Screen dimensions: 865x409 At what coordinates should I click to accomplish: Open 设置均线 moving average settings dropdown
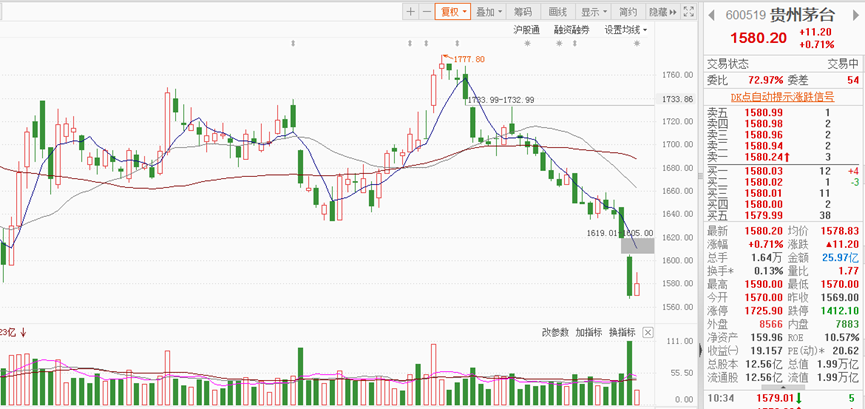(x=626, y=30)
